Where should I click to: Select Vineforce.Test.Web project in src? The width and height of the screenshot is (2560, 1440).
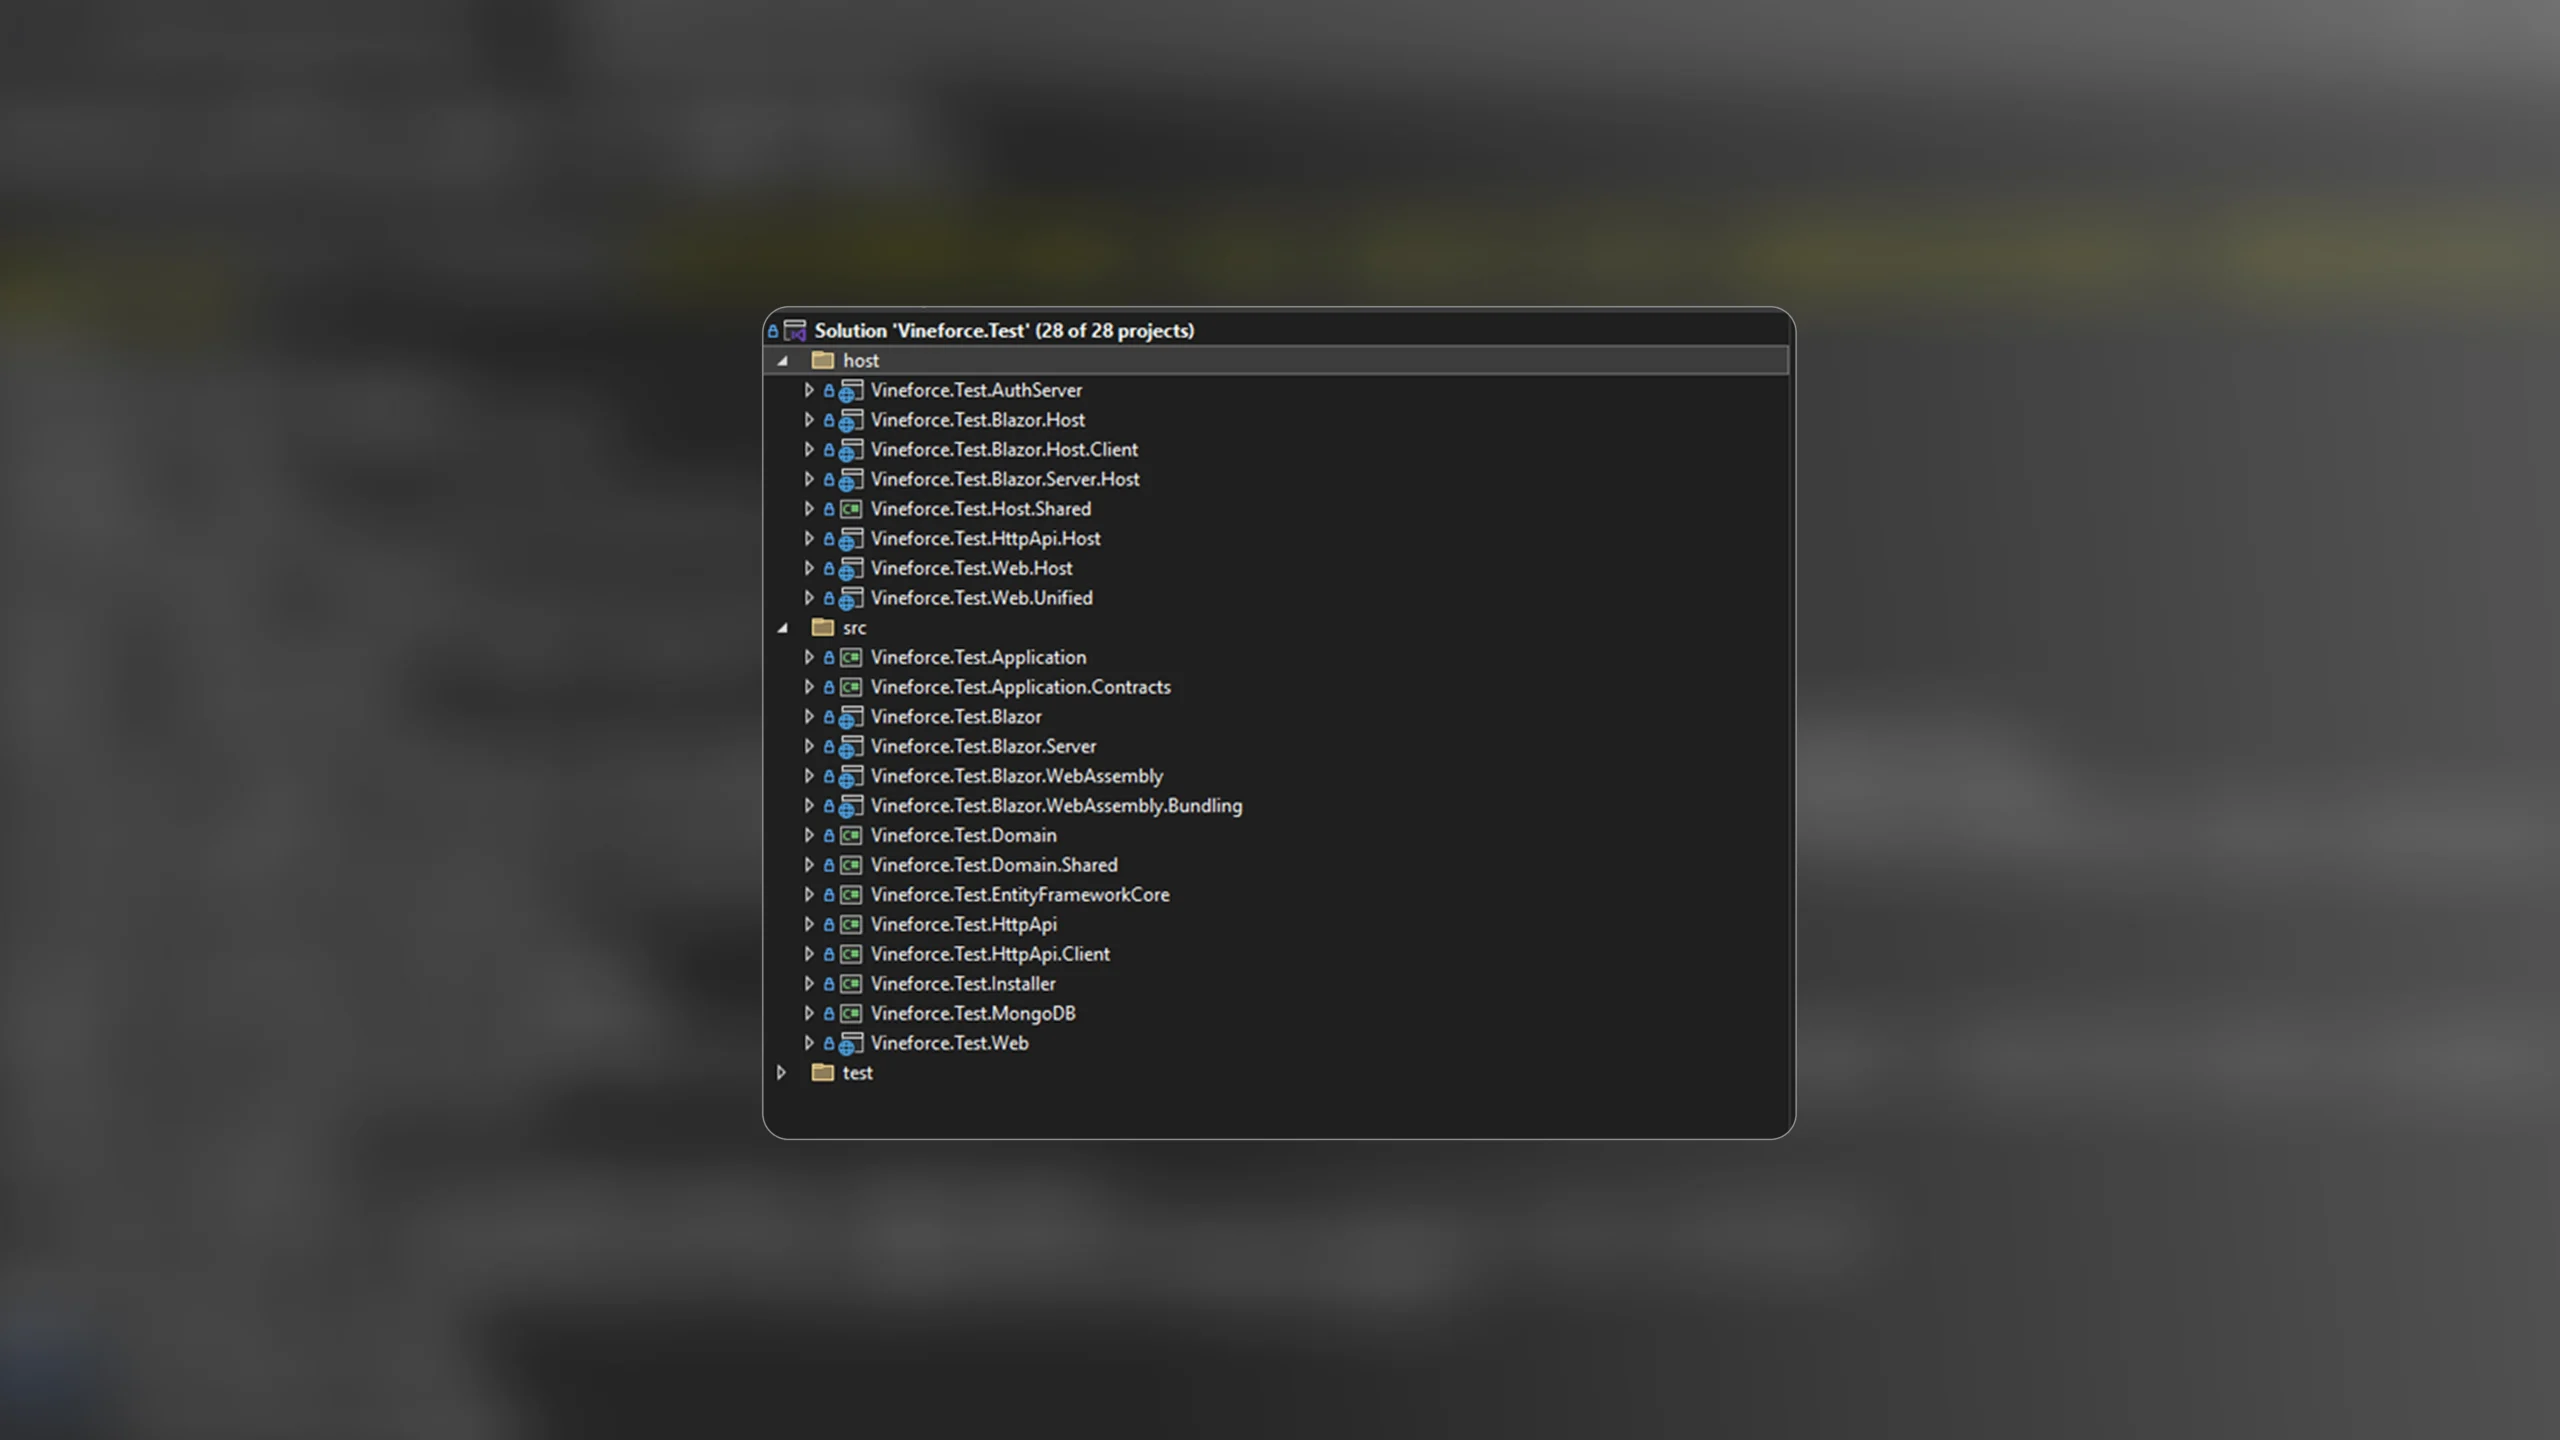click(x=949, y=1043)
